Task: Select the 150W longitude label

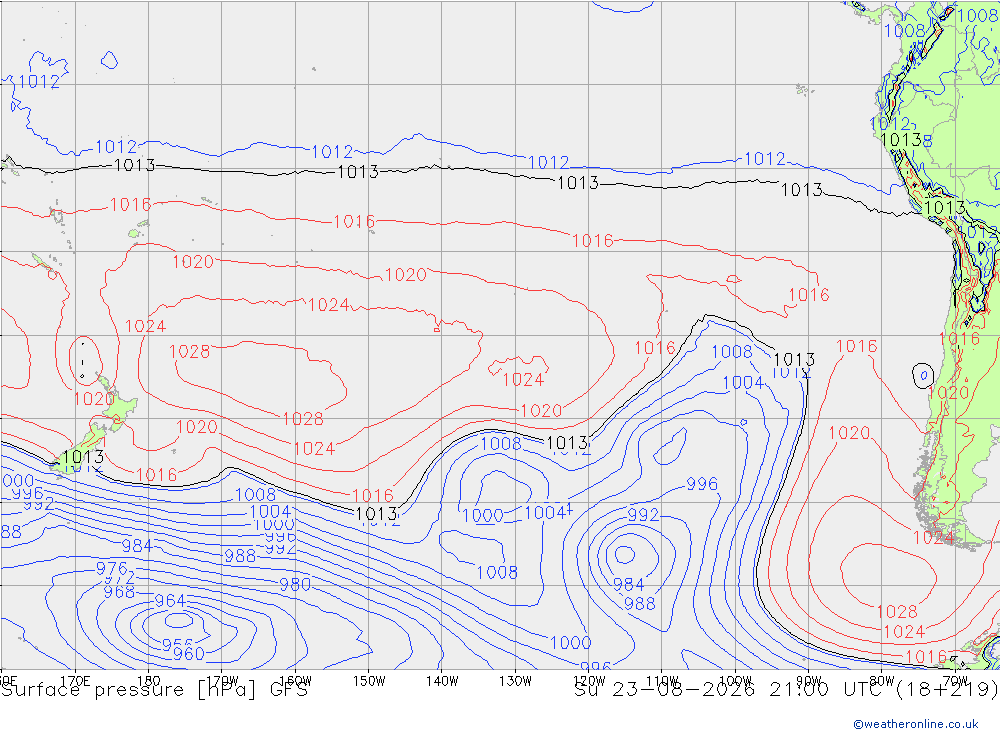Action: coord(369,681)
